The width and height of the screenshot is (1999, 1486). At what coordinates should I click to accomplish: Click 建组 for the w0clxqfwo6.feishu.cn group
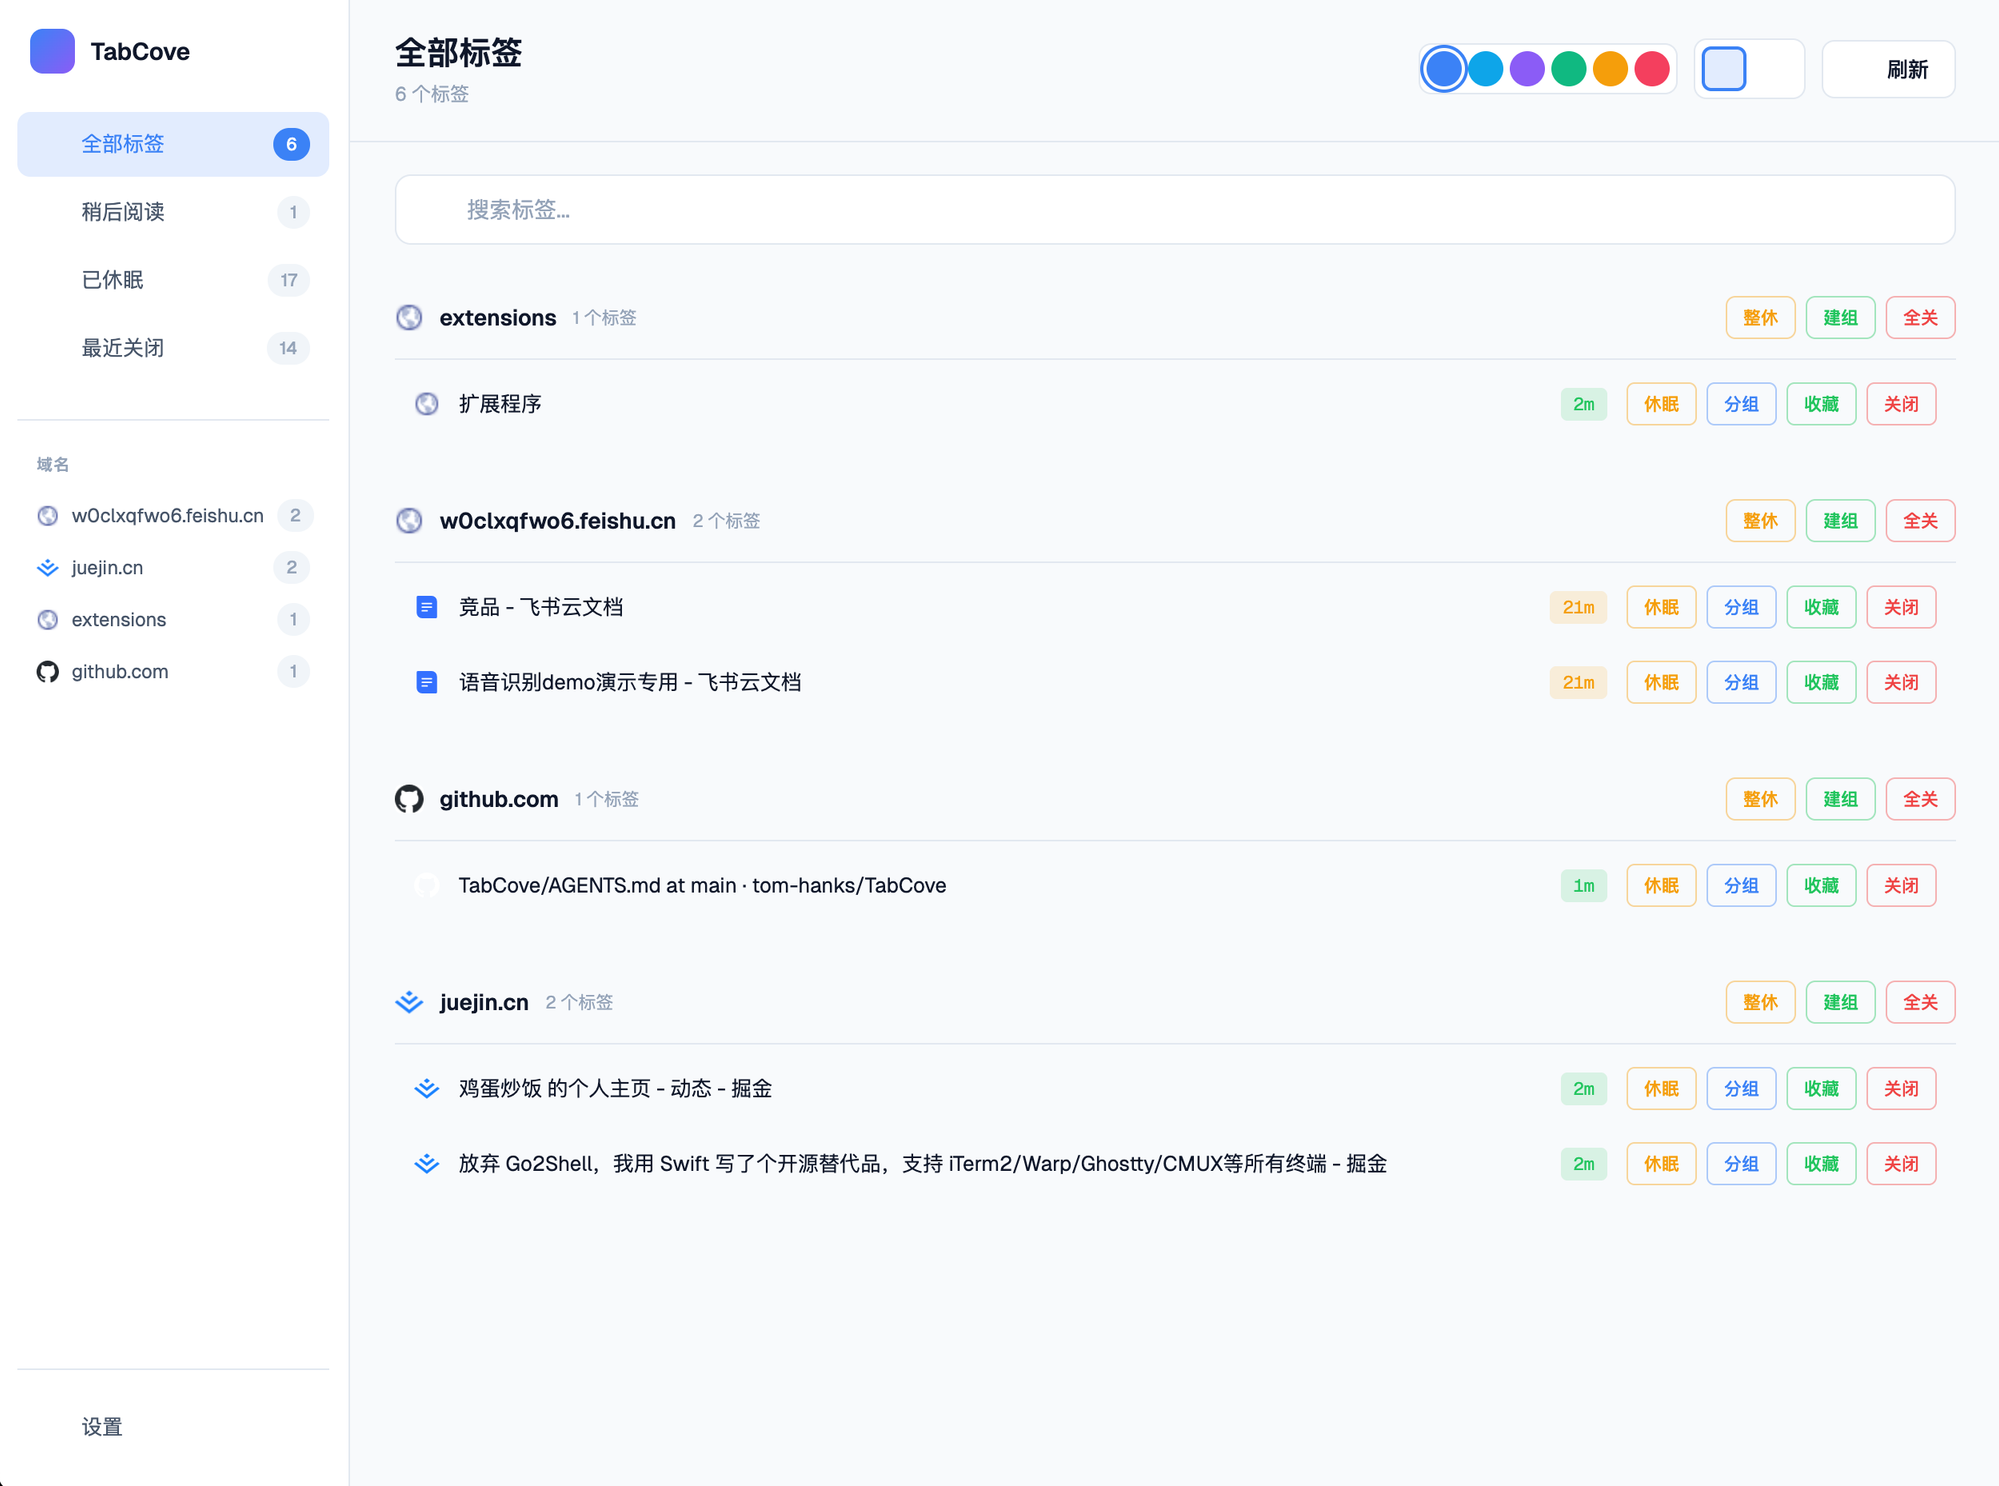click(1840, 521)
